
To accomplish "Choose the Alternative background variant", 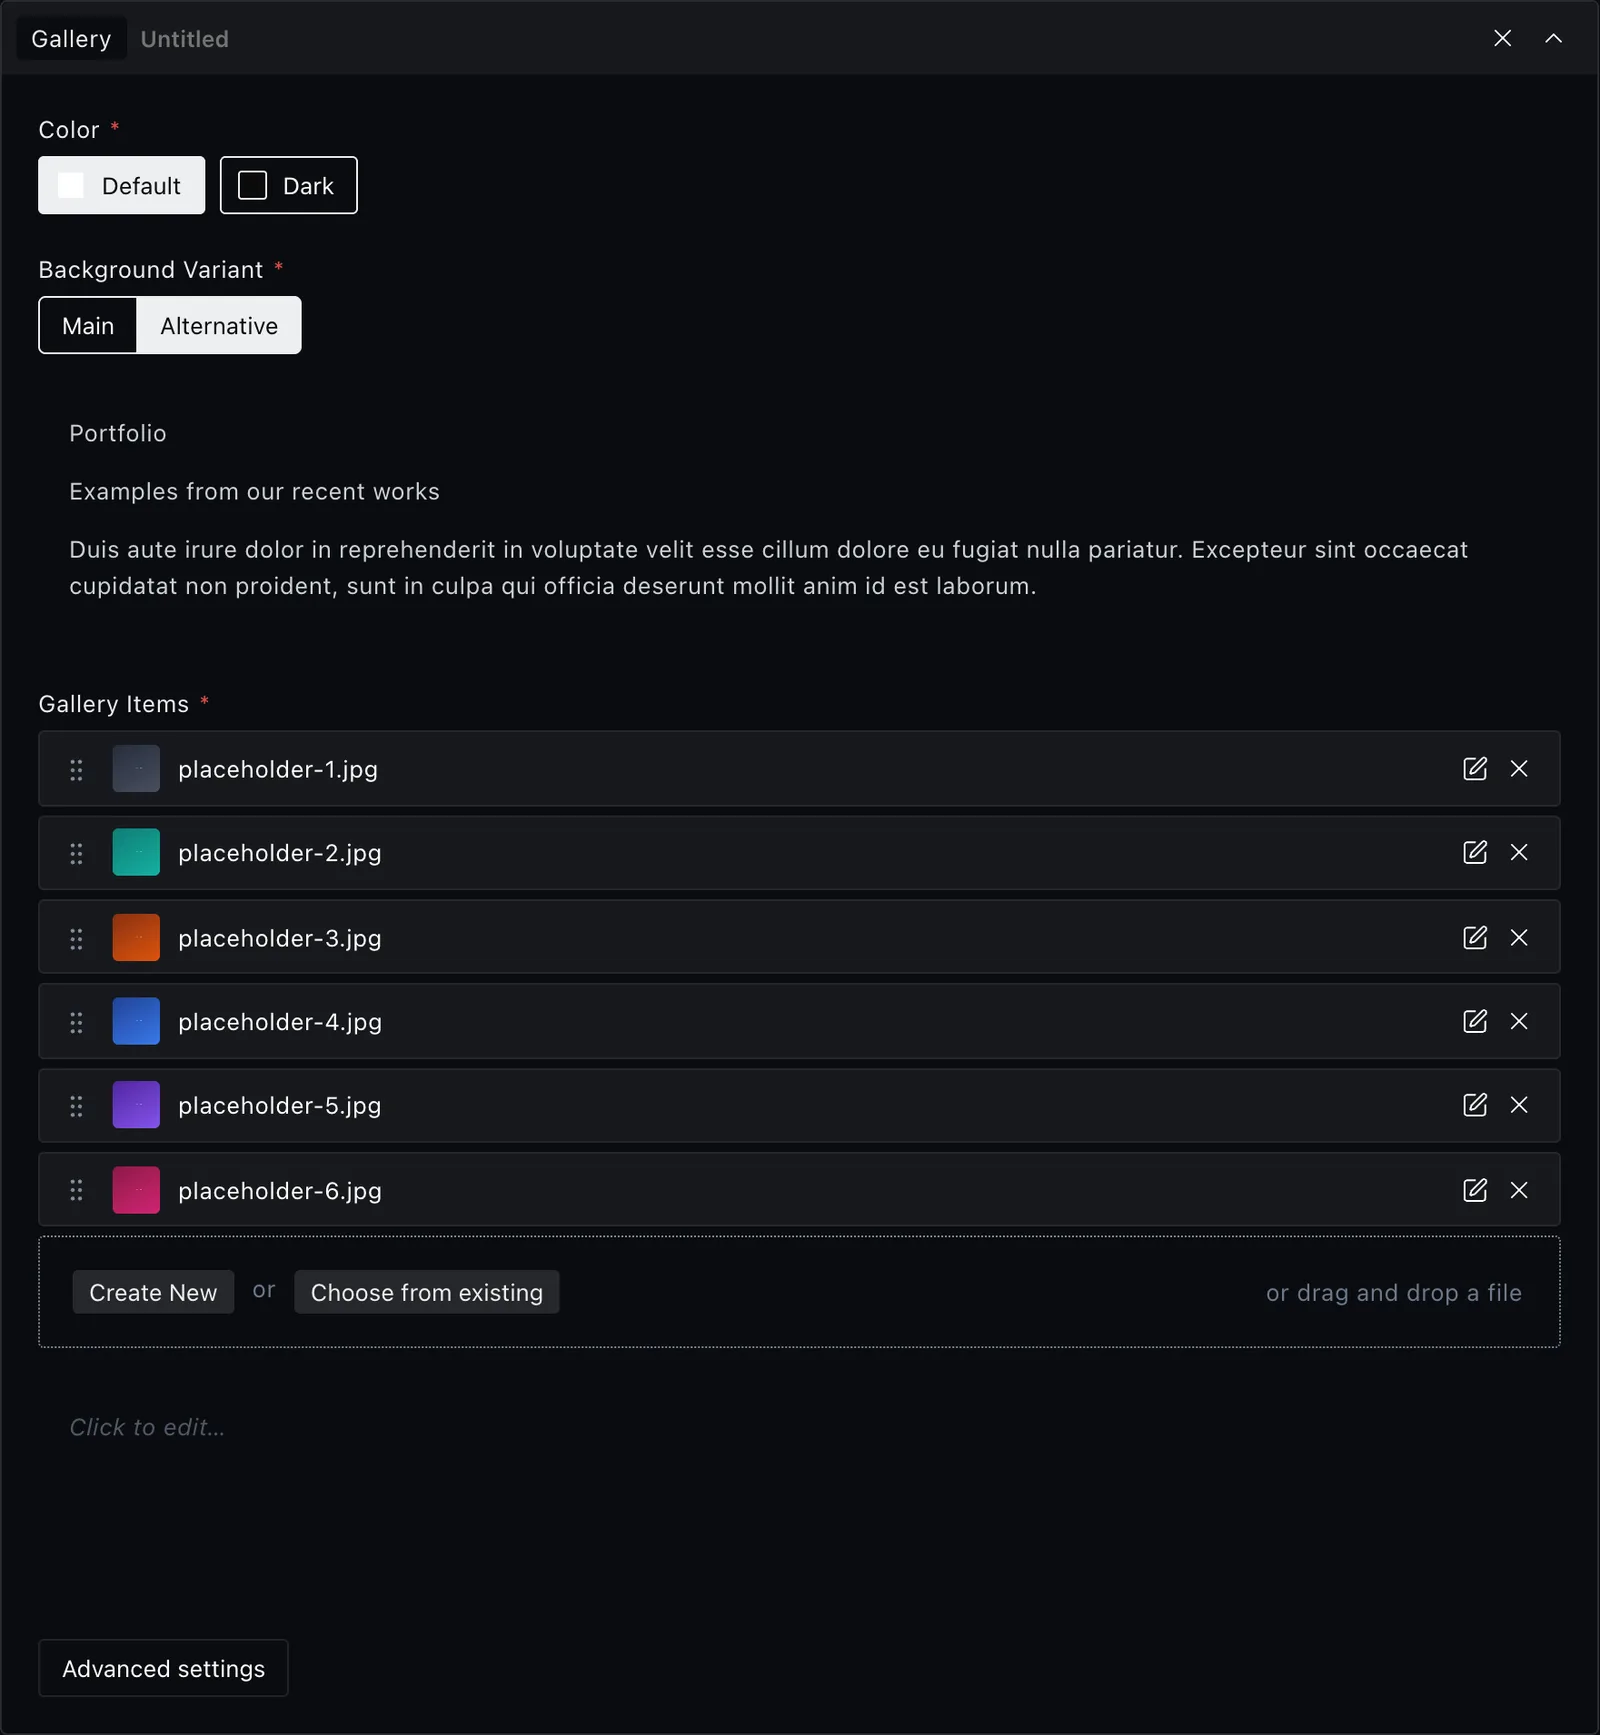I will tap(219, 325).
